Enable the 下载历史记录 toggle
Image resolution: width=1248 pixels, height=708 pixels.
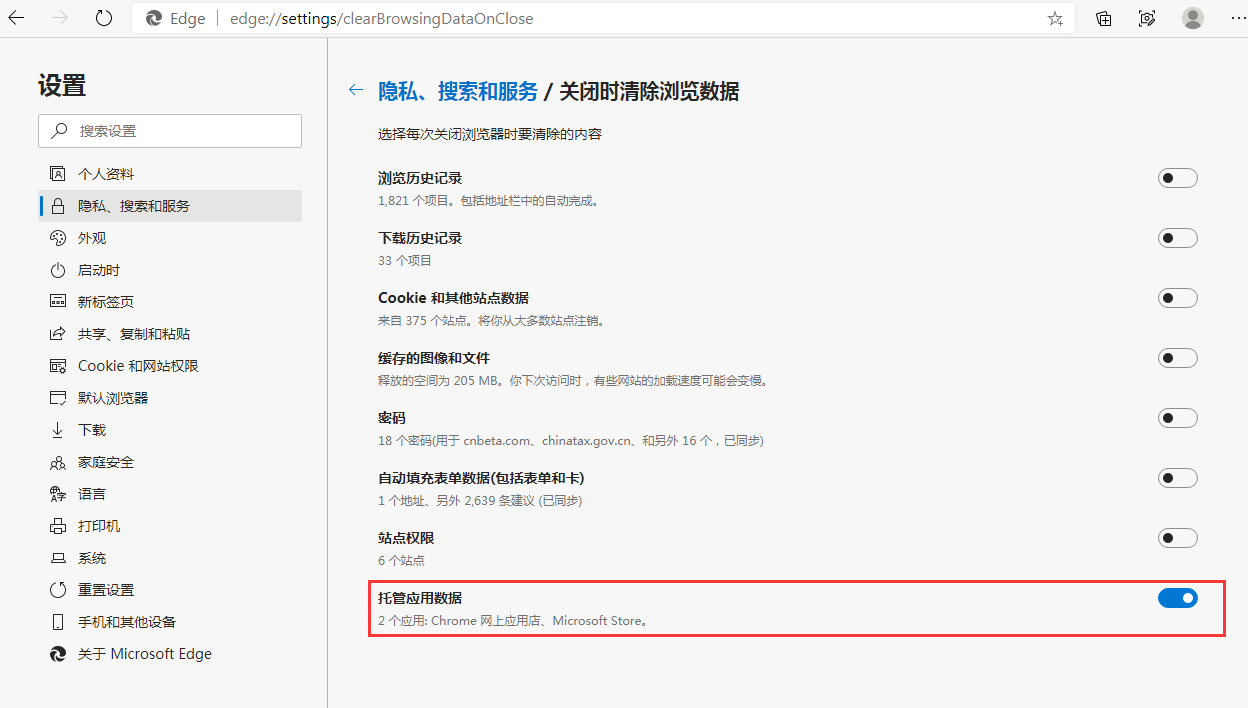[1177, 238]
